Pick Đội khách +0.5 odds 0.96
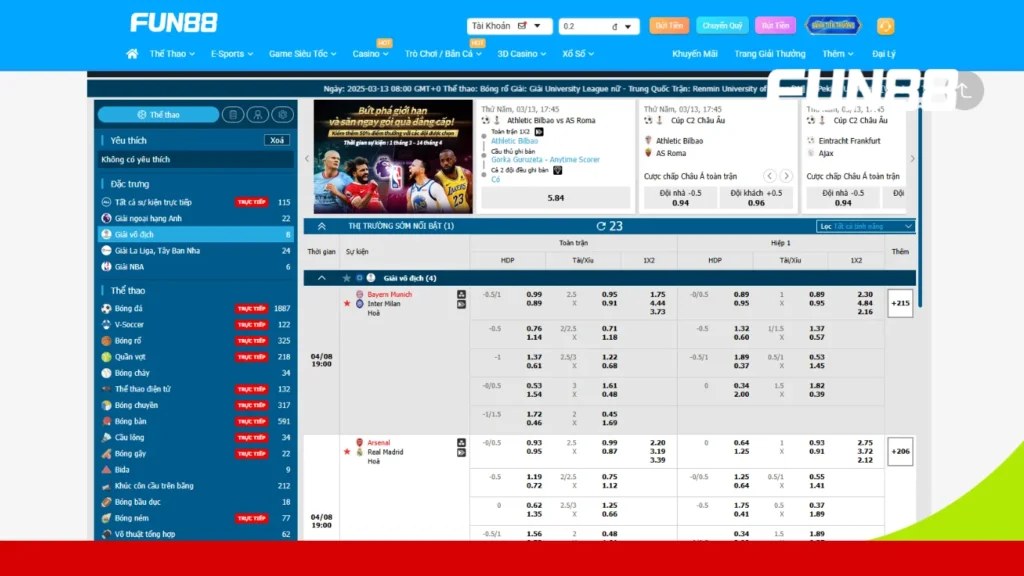This screenshot has width=1024, height=576. pos(756,198)
